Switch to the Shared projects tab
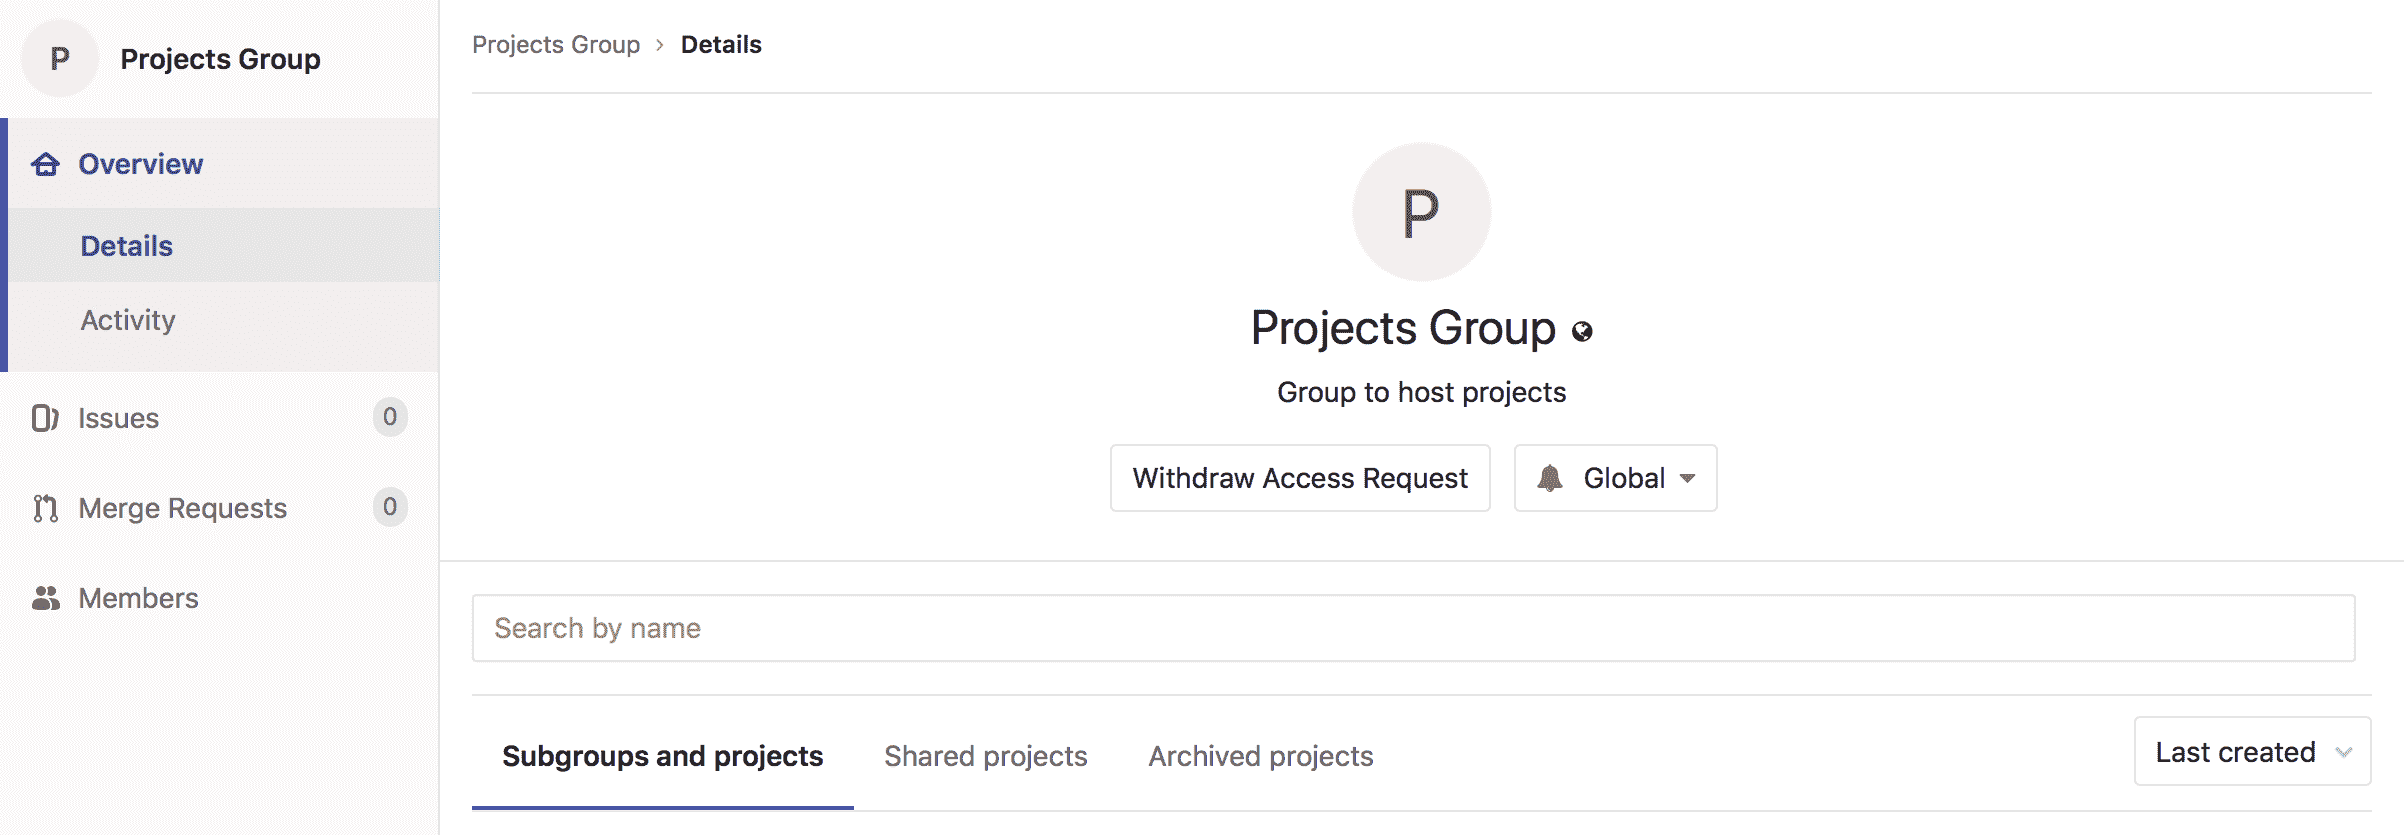Image resolution: width=2404 pixels, height=835 pixels. coord(985,756)
